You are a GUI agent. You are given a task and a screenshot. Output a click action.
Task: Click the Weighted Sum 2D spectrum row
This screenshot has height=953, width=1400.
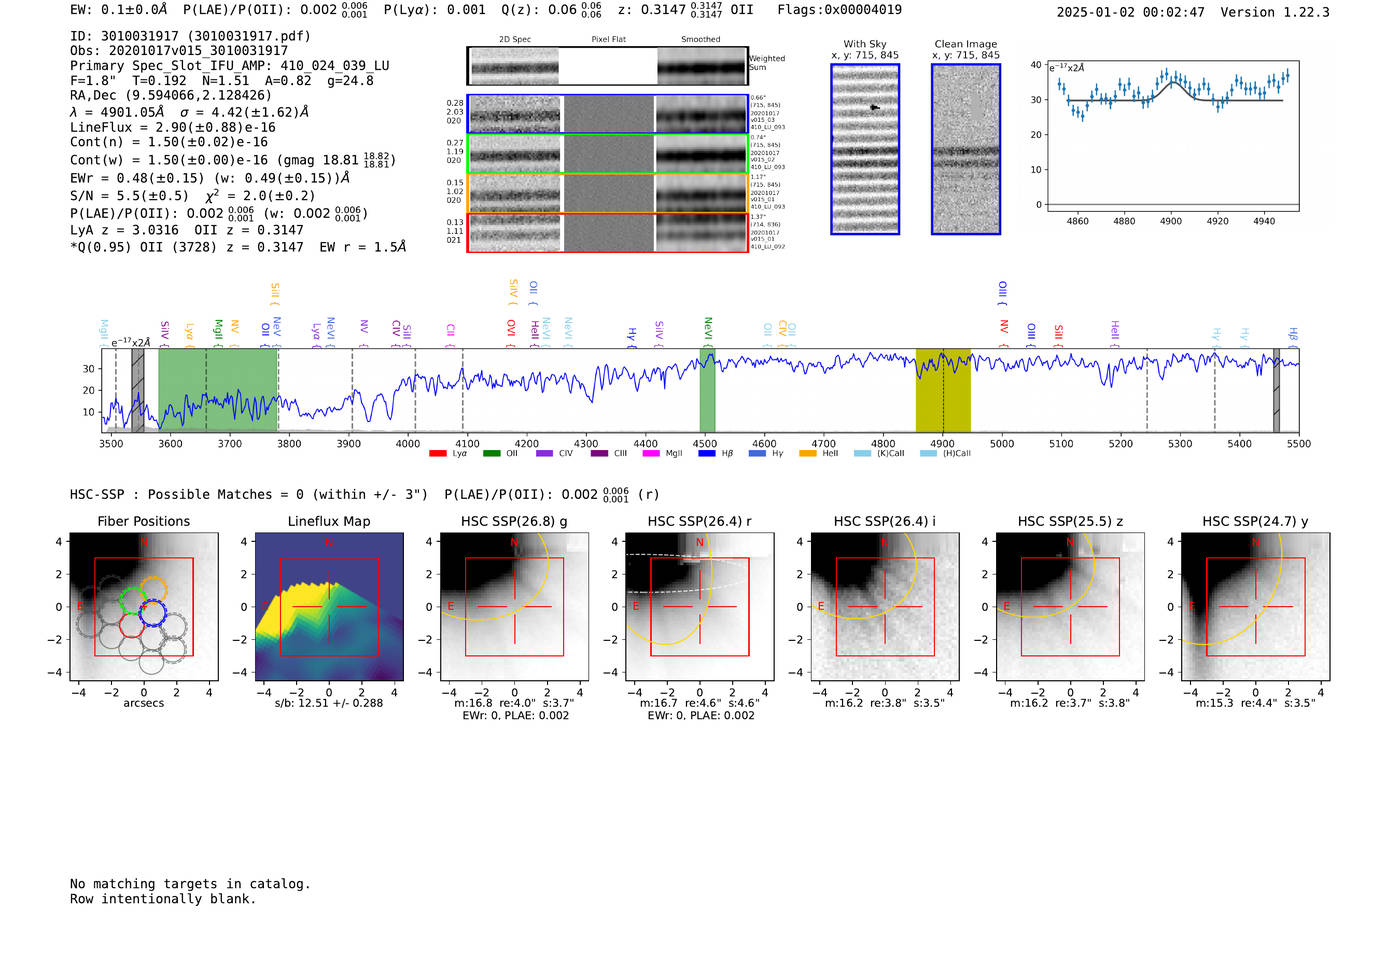(x=608, y=66)
